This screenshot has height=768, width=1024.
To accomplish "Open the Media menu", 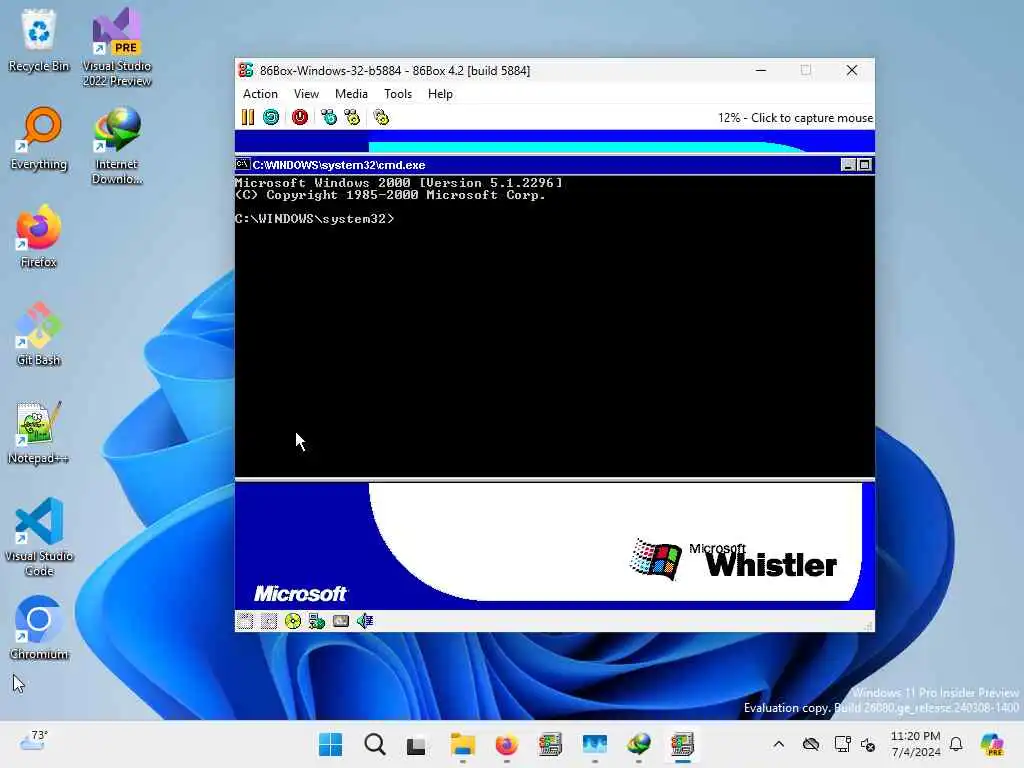I will (x=351, y=94).
